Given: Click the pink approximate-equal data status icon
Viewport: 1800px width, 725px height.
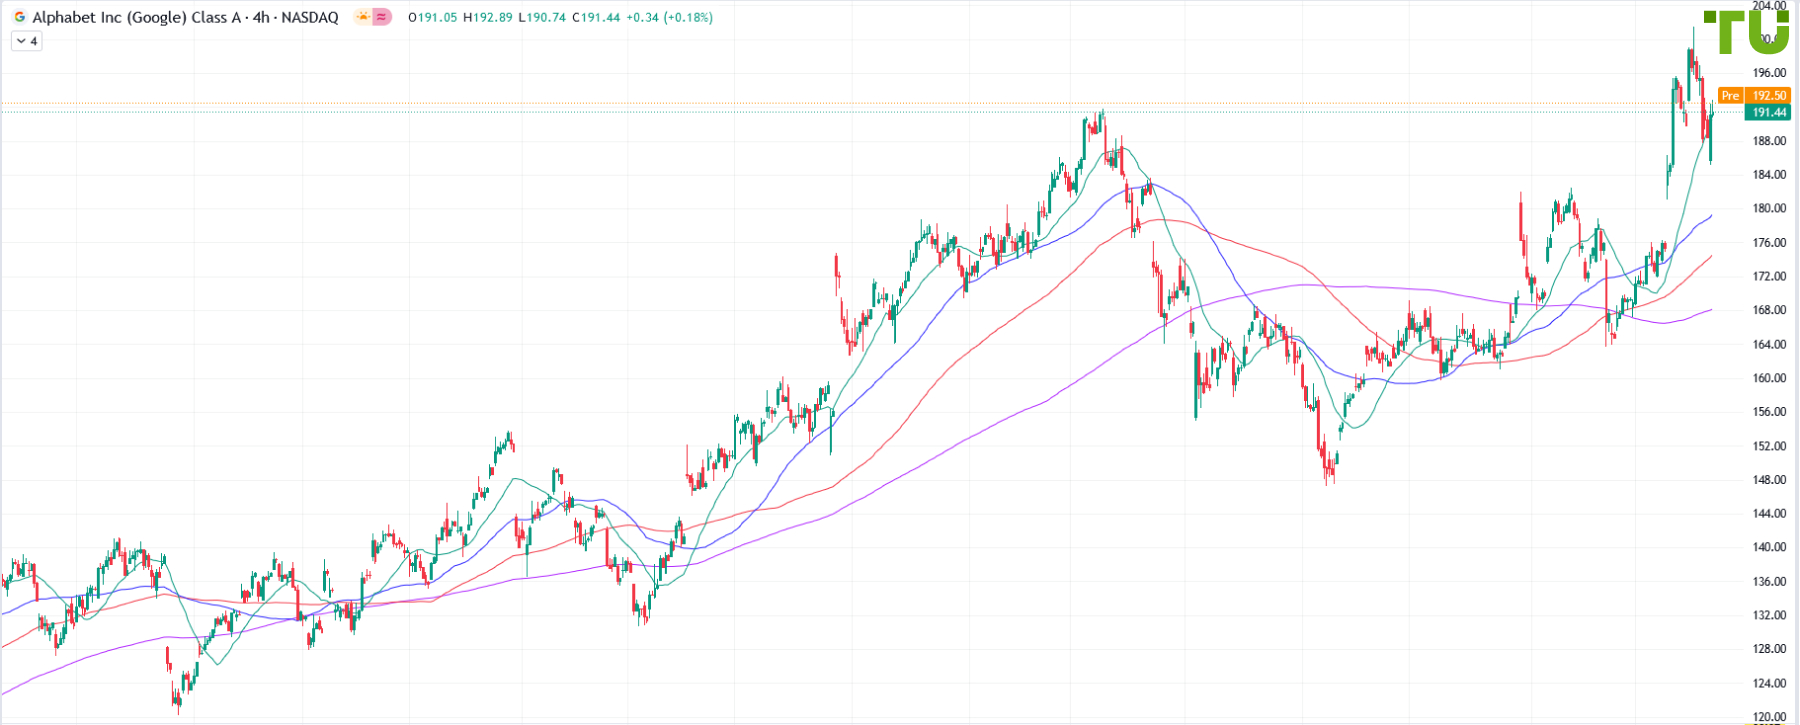Looking at the screenshot, I should pyautogui.click(x=381, y=17).
